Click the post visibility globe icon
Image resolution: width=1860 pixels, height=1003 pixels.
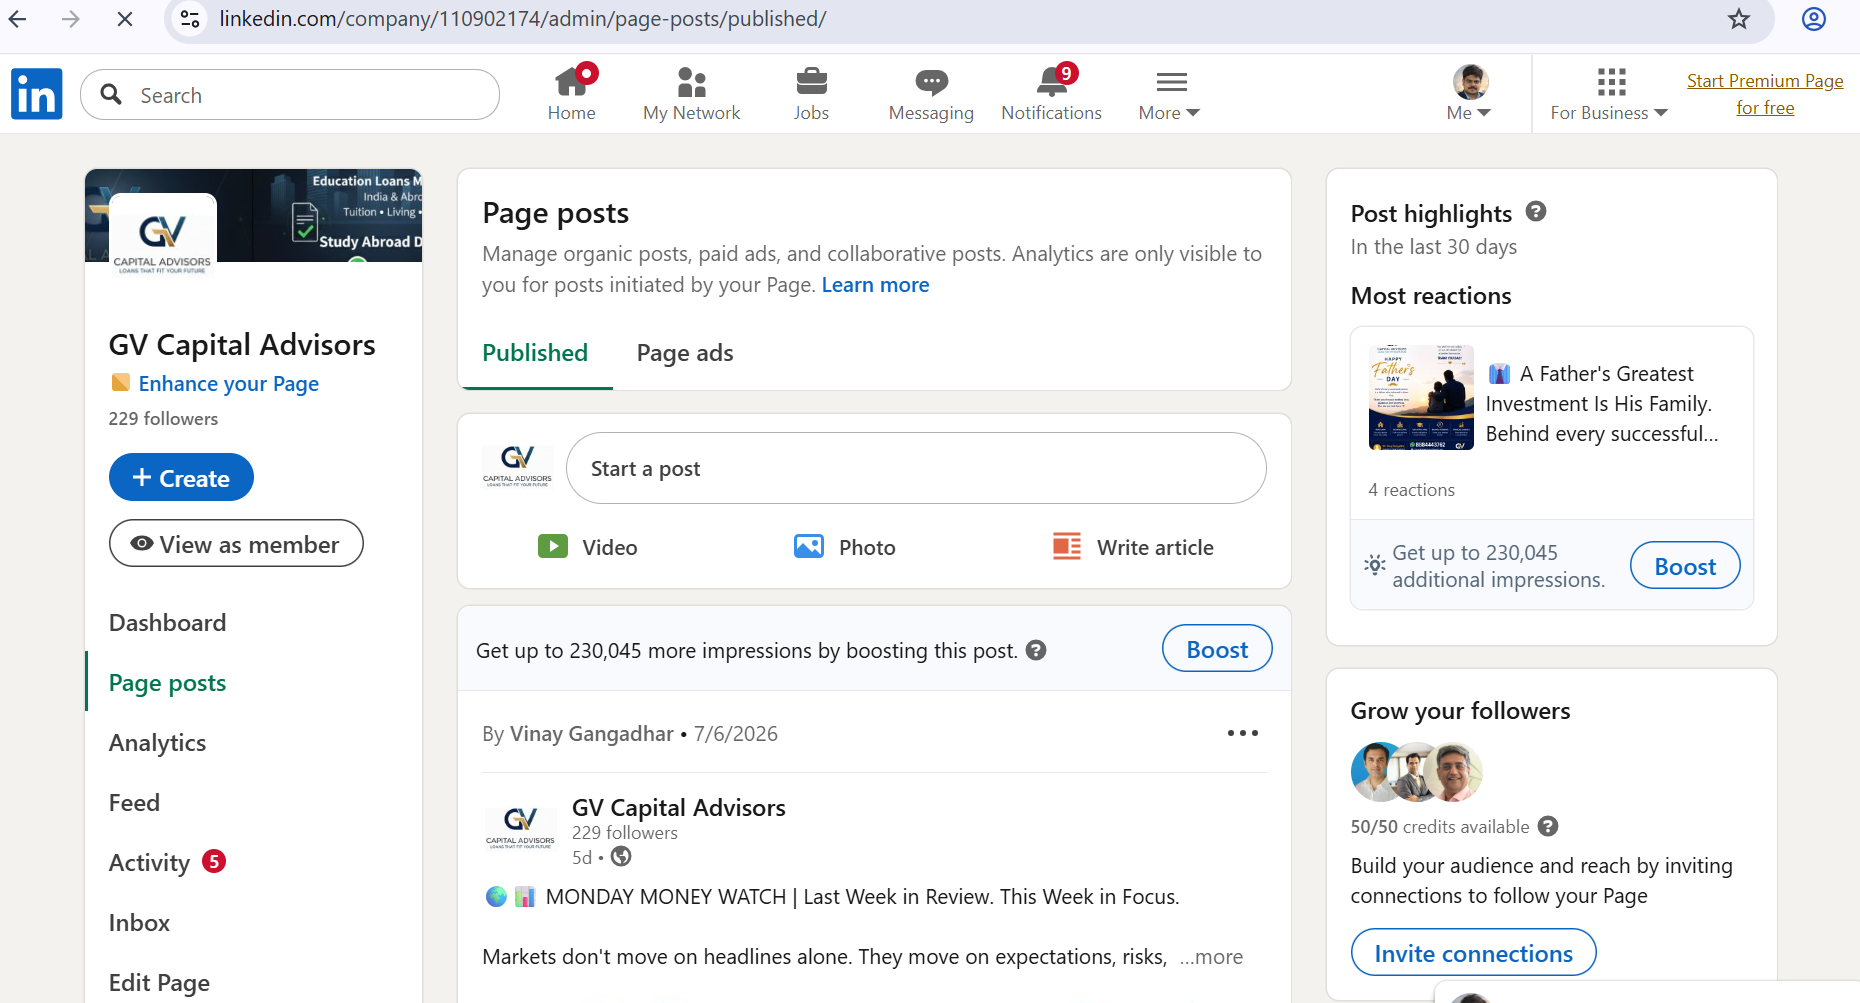[621, 856]
